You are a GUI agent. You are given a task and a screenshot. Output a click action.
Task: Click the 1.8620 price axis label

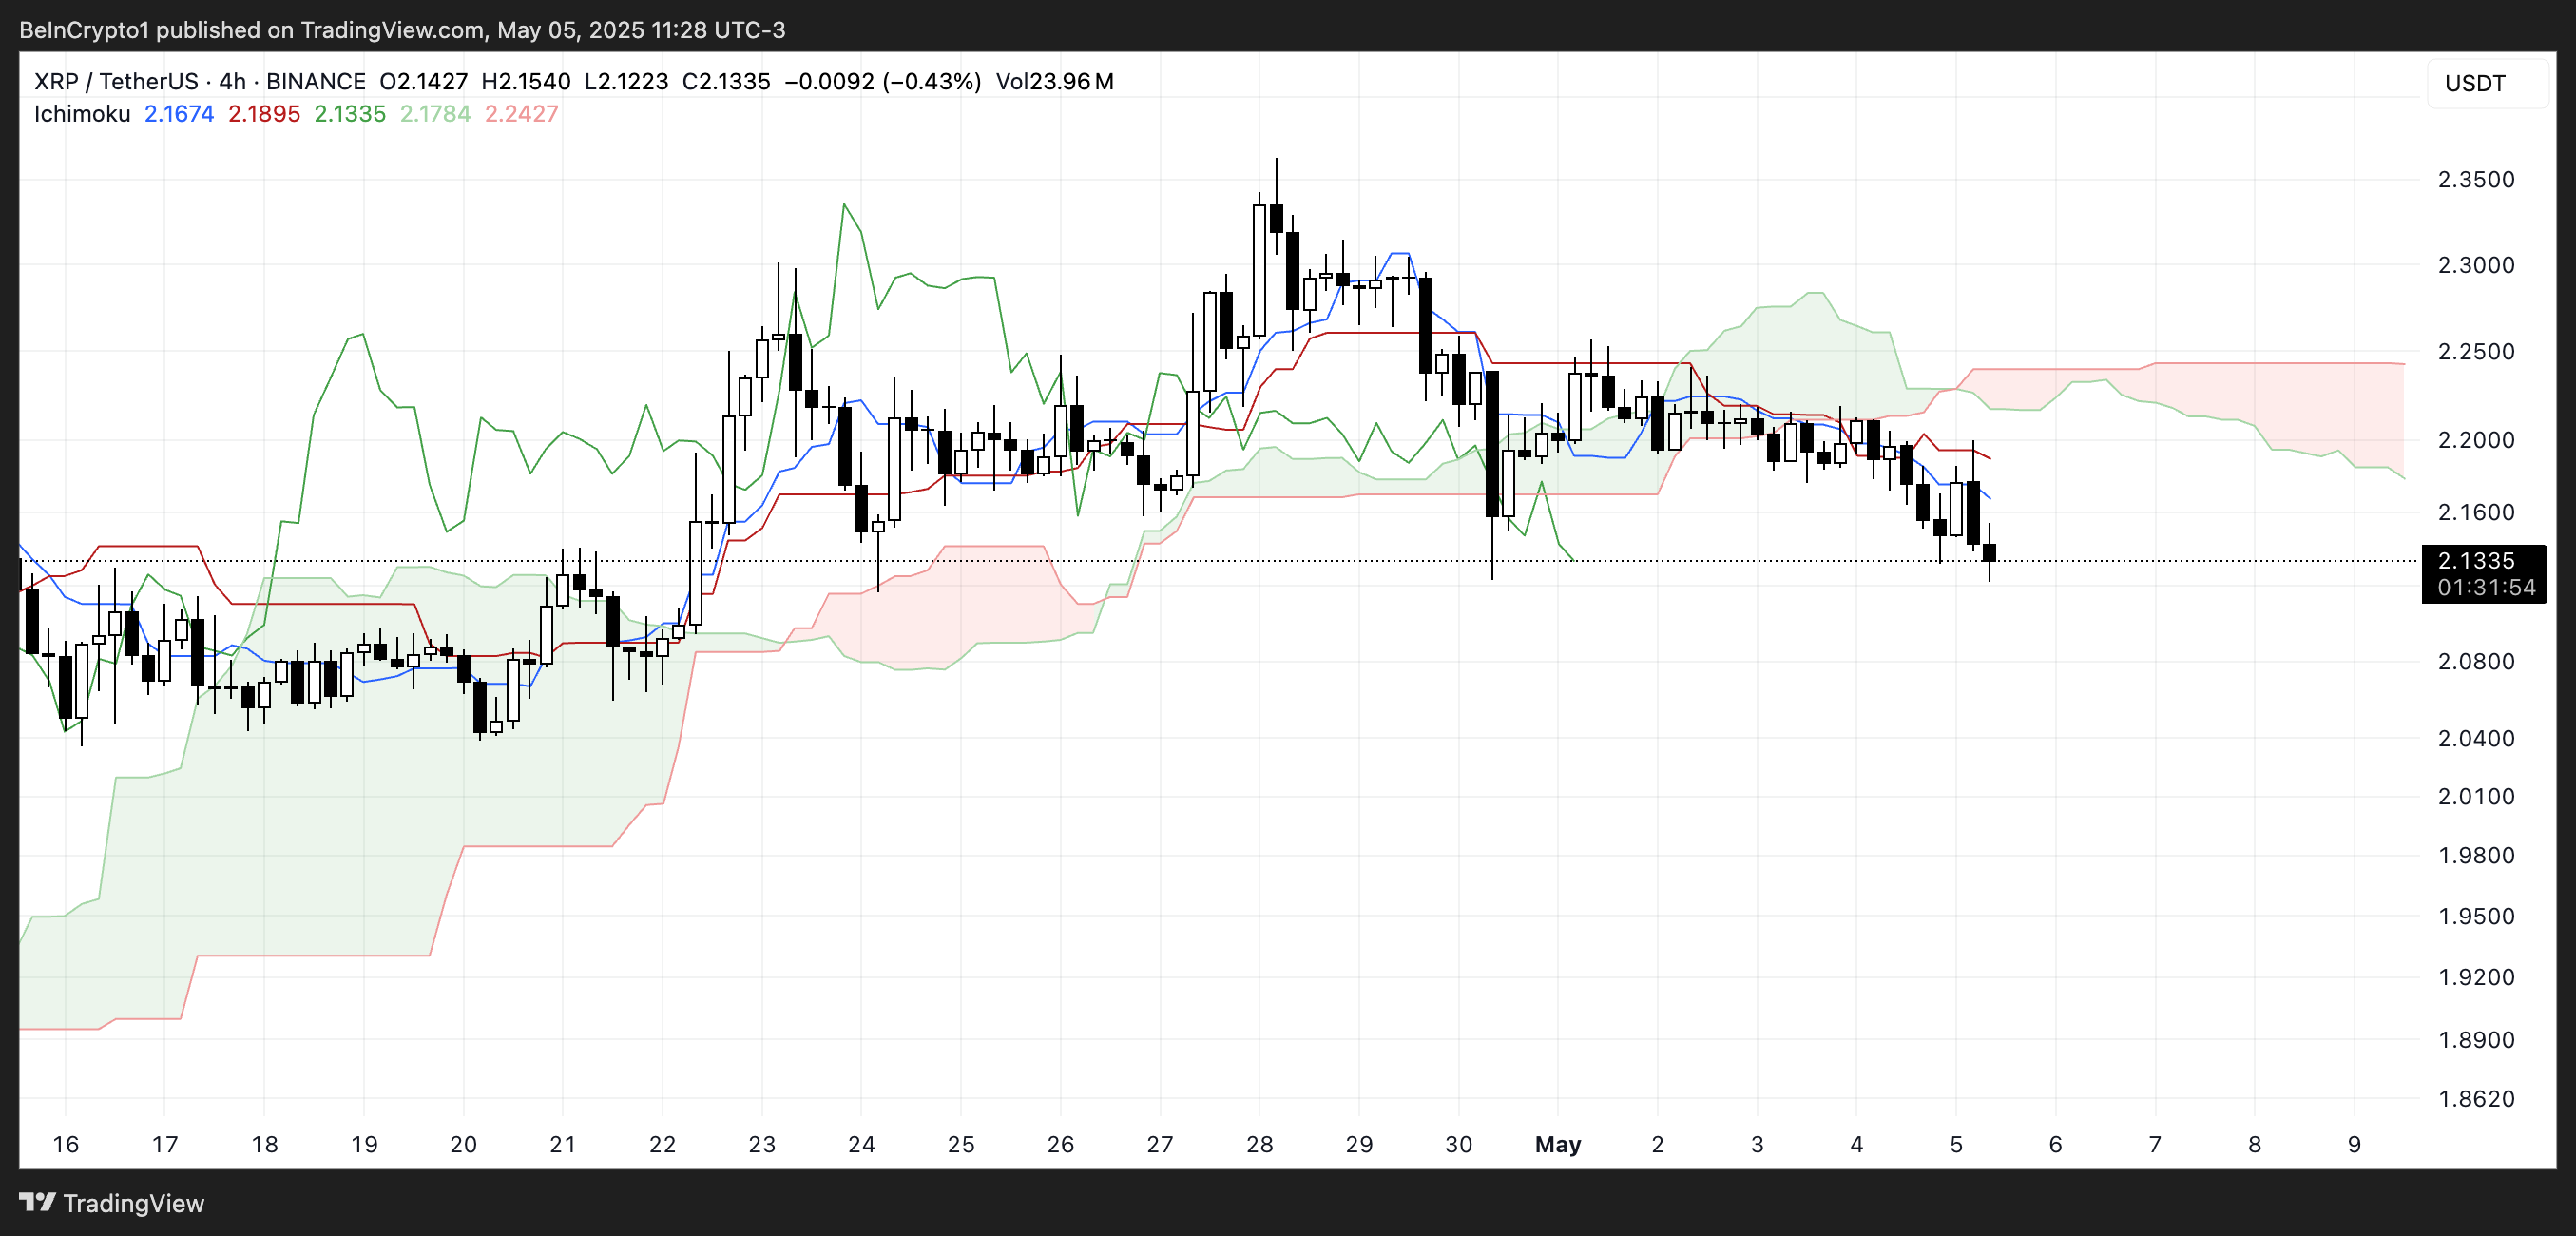pyautogui.click(x=2475, y=1098)
